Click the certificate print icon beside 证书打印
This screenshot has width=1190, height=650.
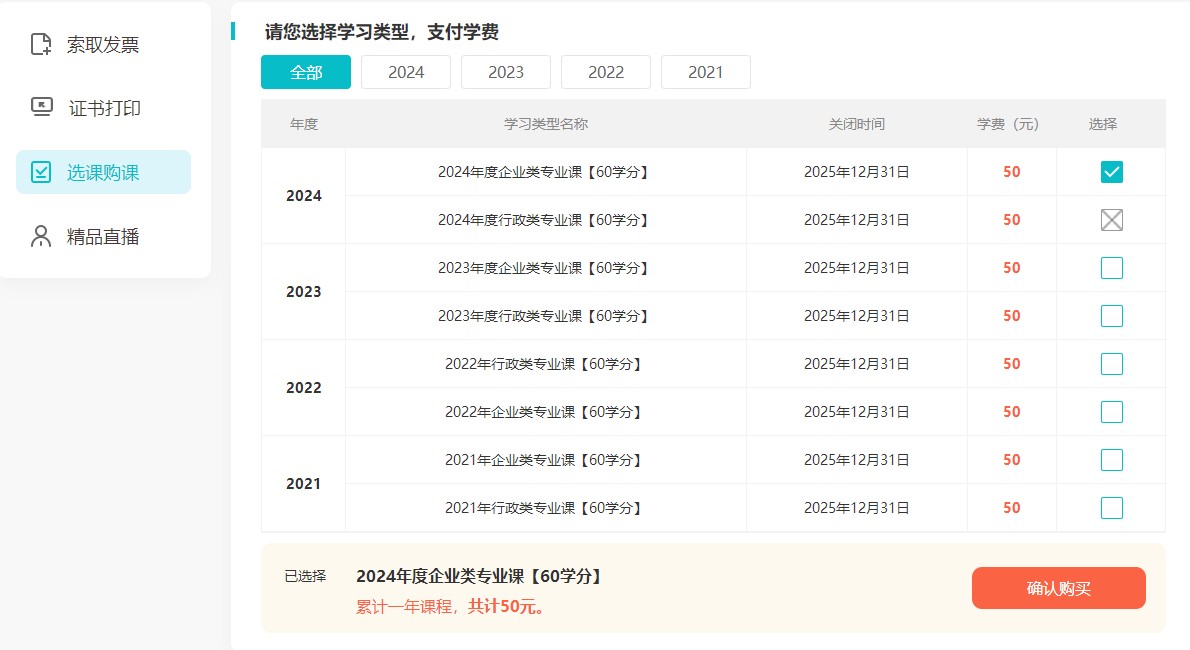[41, 108]
